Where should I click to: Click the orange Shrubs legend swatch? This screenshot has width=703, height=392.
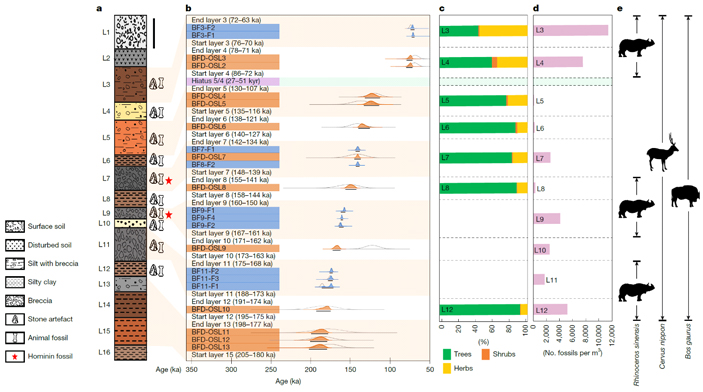486,354
